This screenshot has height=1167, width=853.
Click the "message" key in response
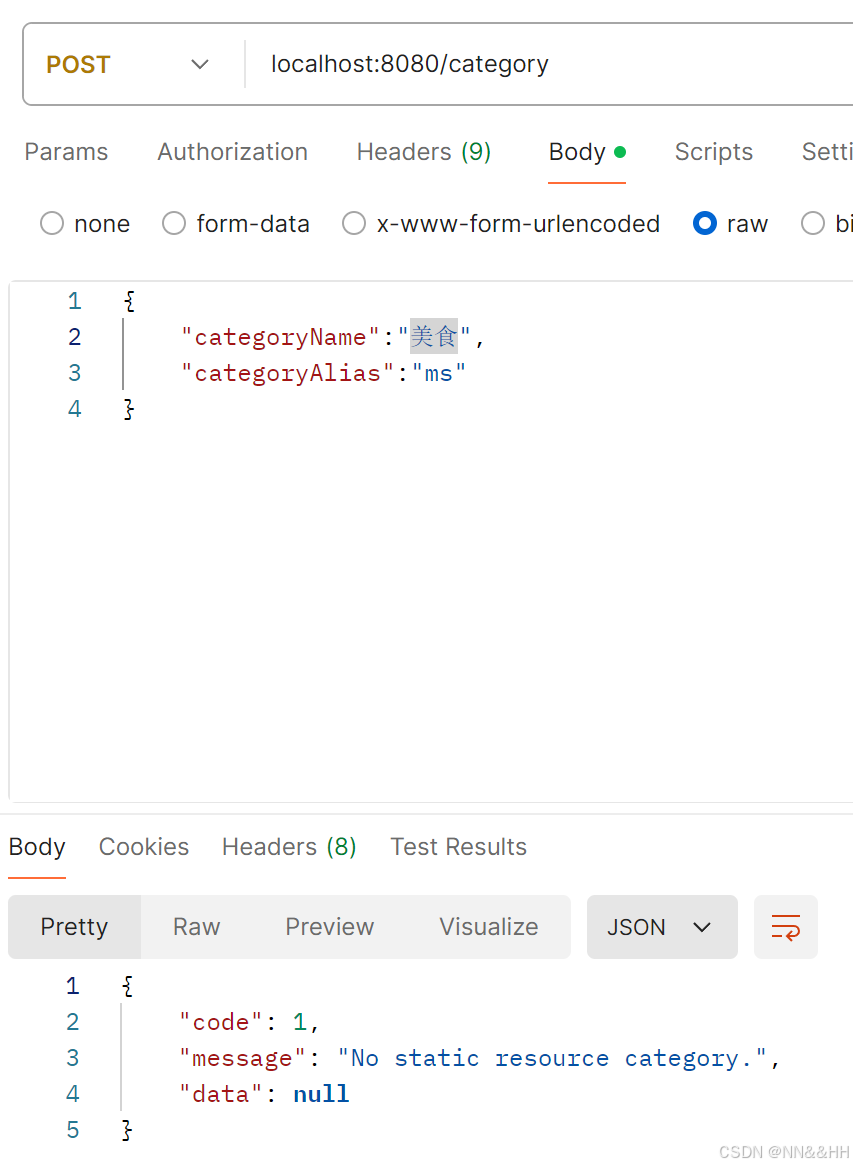coord(242,1058)
